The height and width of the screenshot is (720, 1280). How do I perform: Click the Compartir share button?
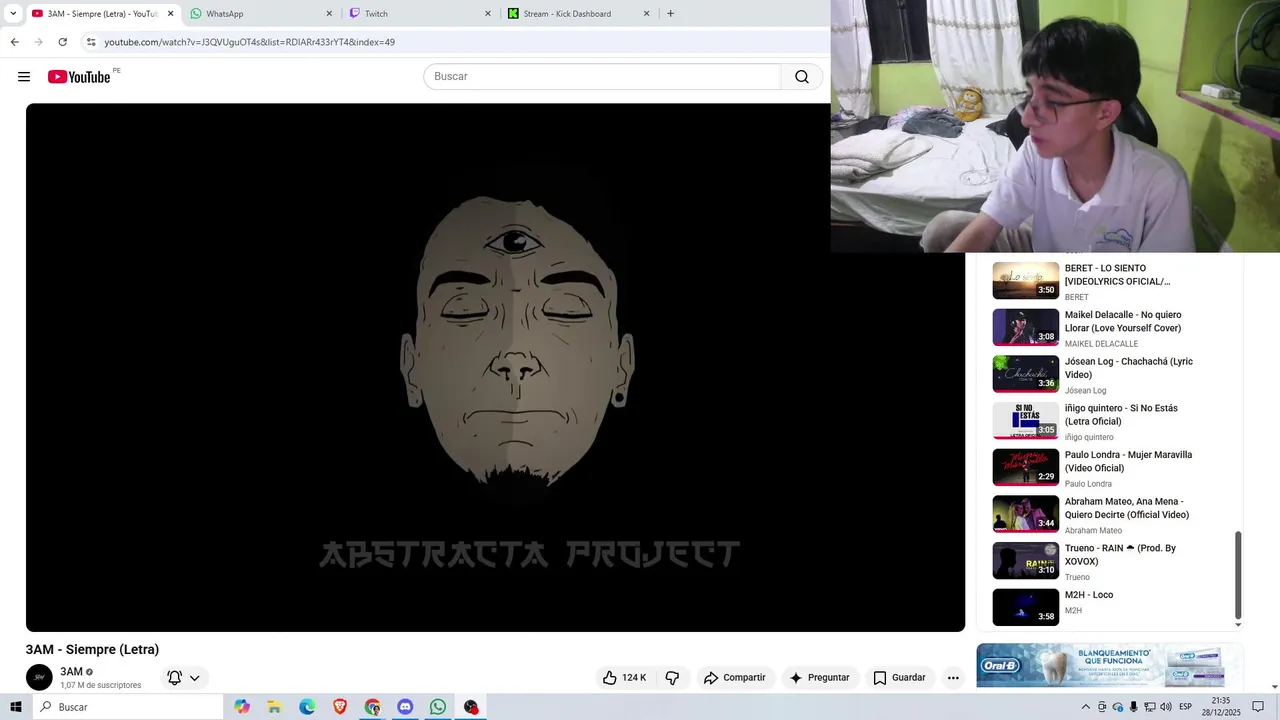pos(734,678)
